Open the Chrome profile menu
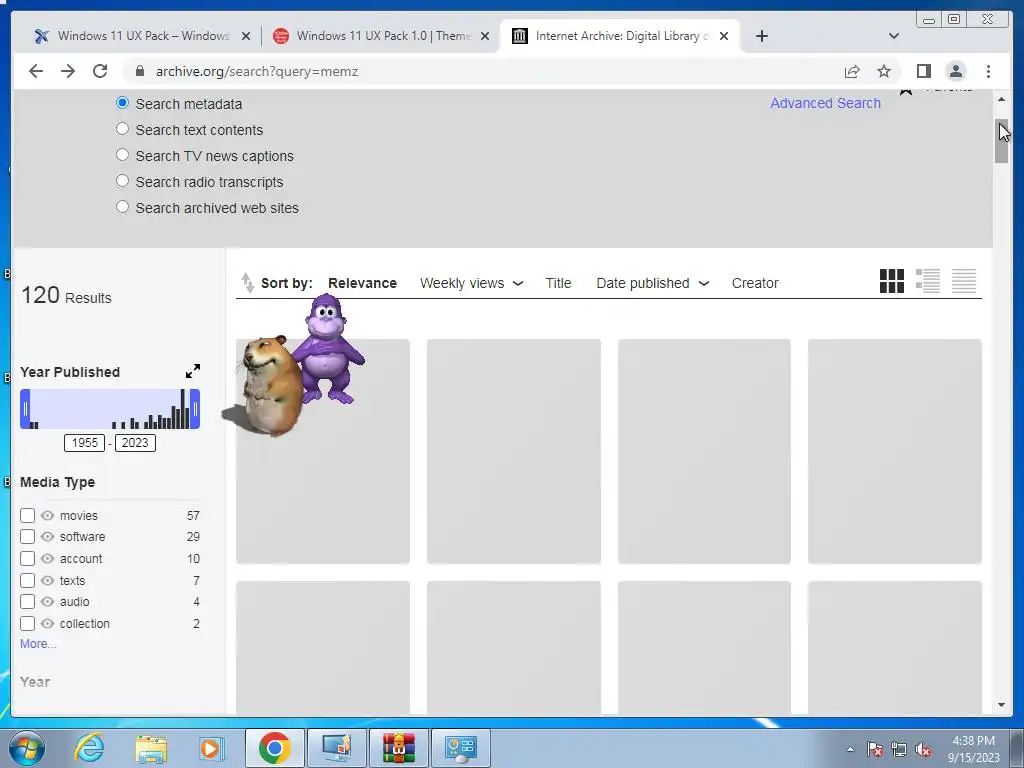 (955, 71)
